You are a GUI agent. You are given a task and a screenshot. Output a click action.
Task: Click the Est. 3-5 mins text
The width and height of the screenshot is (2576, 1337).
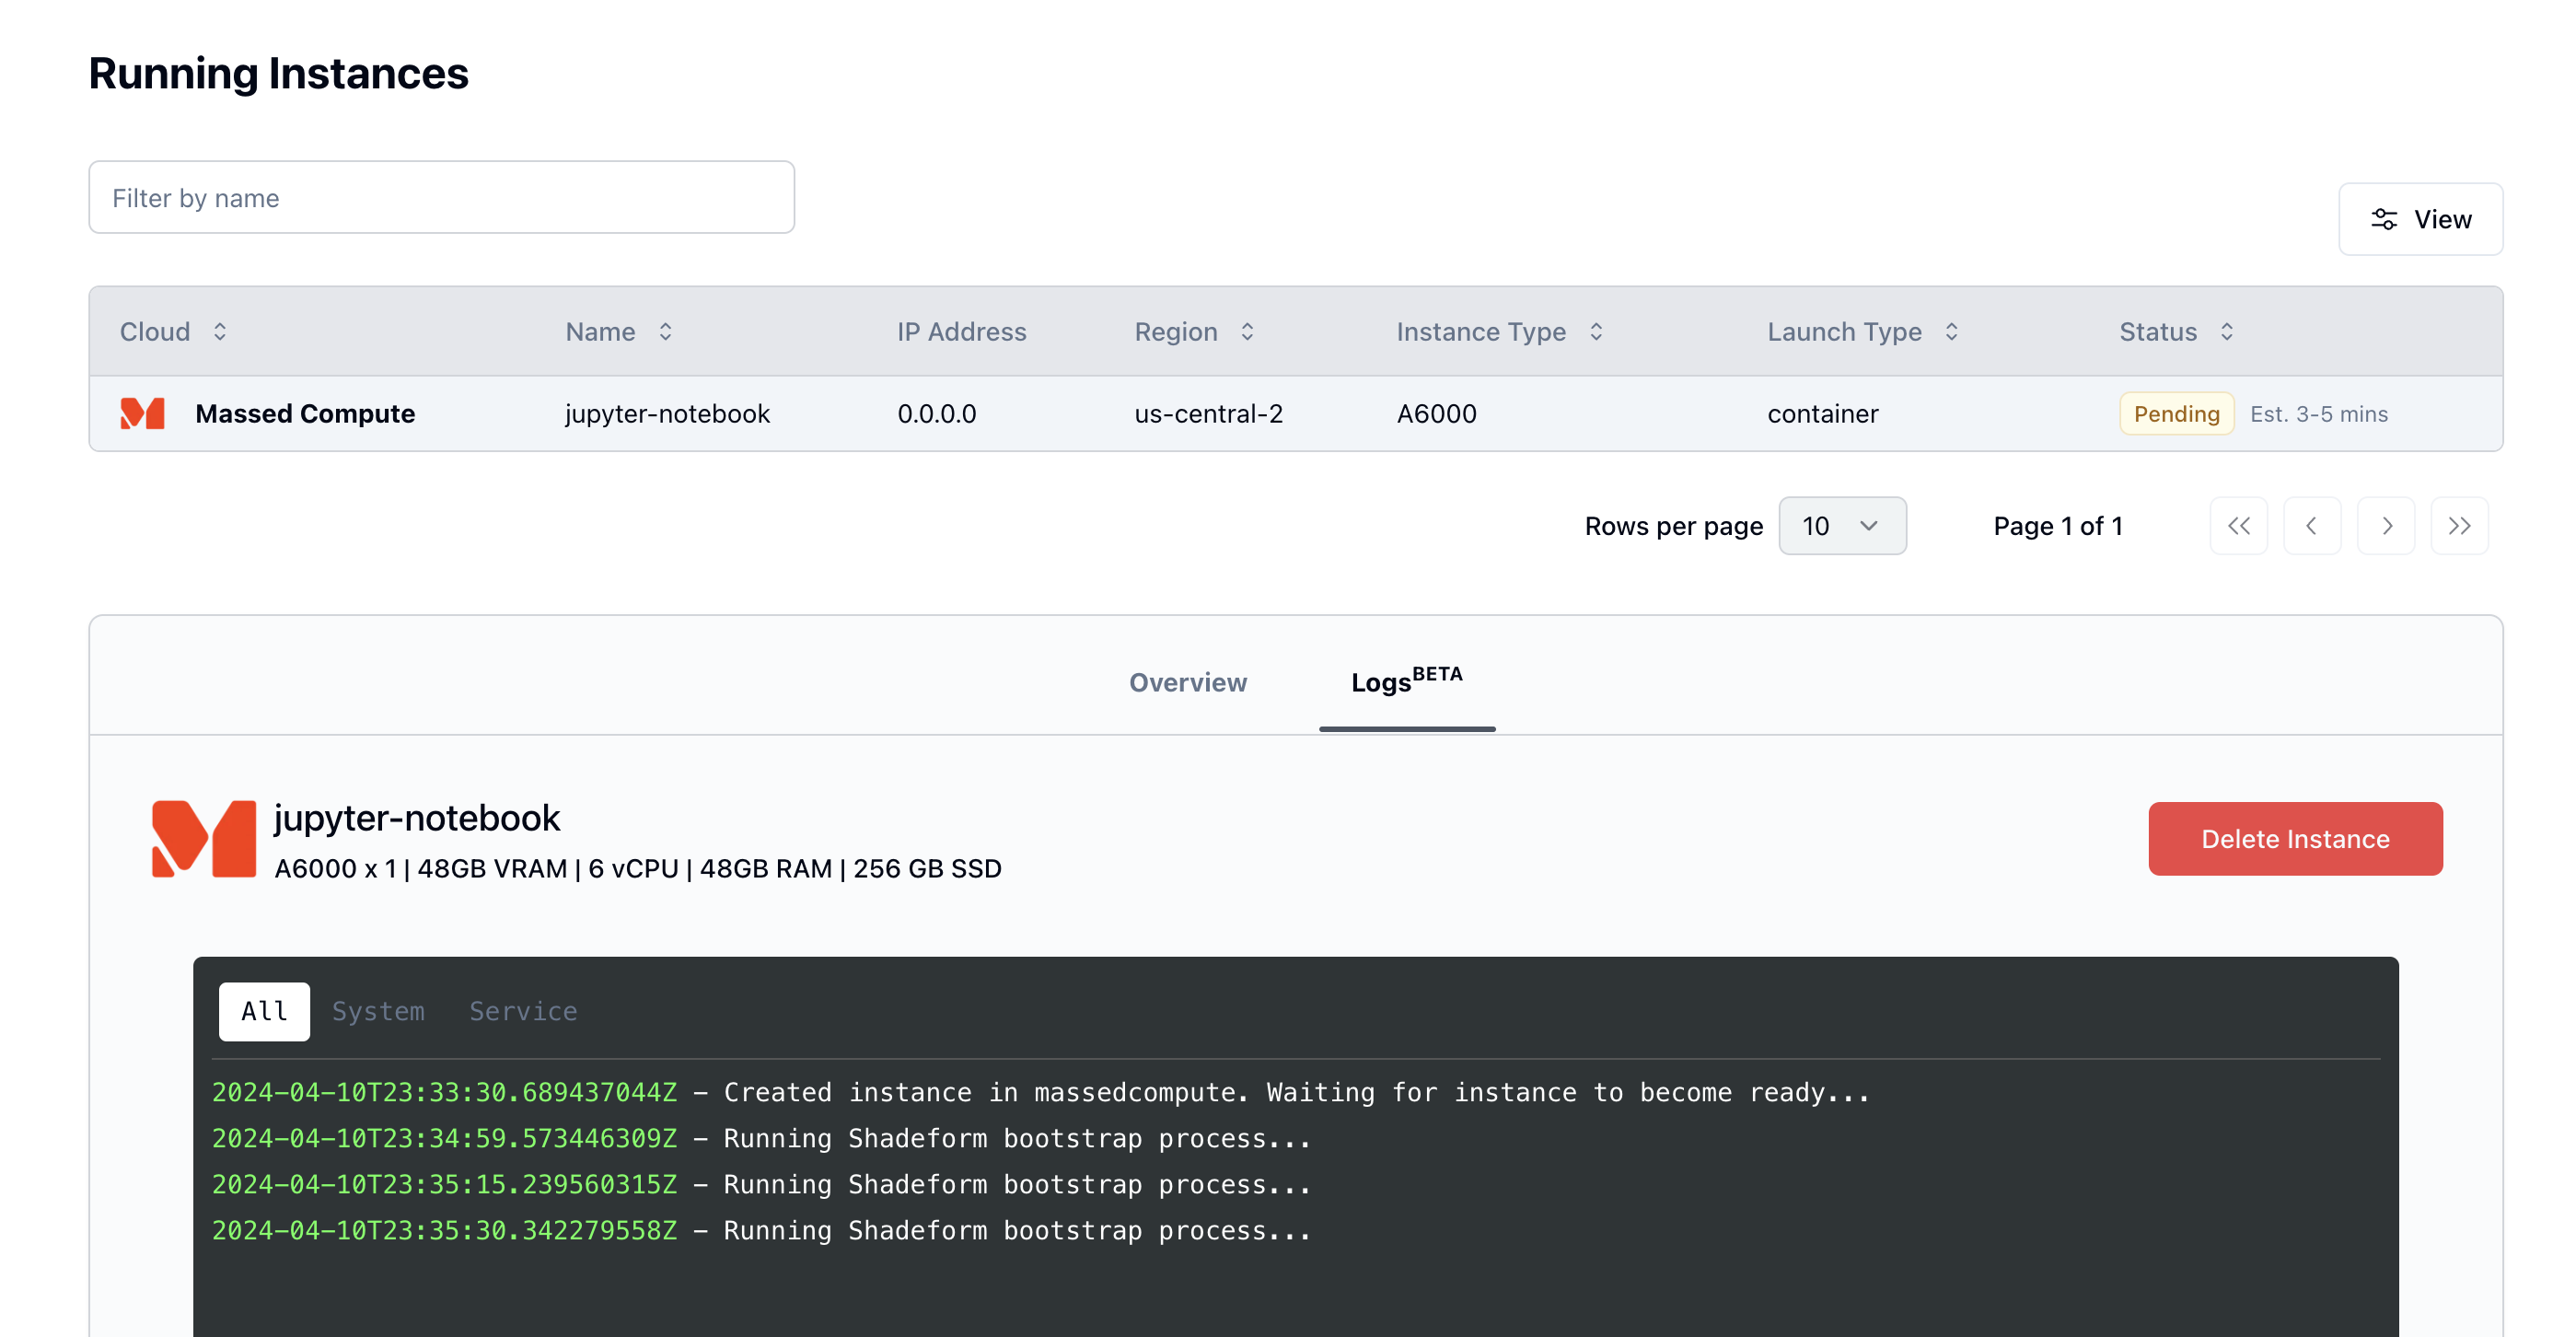[x=2318, y=413]
